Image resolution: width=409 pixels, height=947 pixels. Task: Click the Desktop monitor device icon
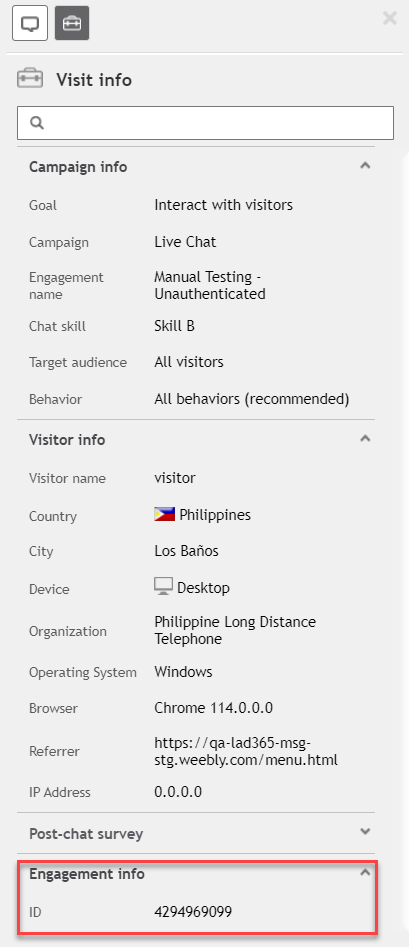coord(164,586)
